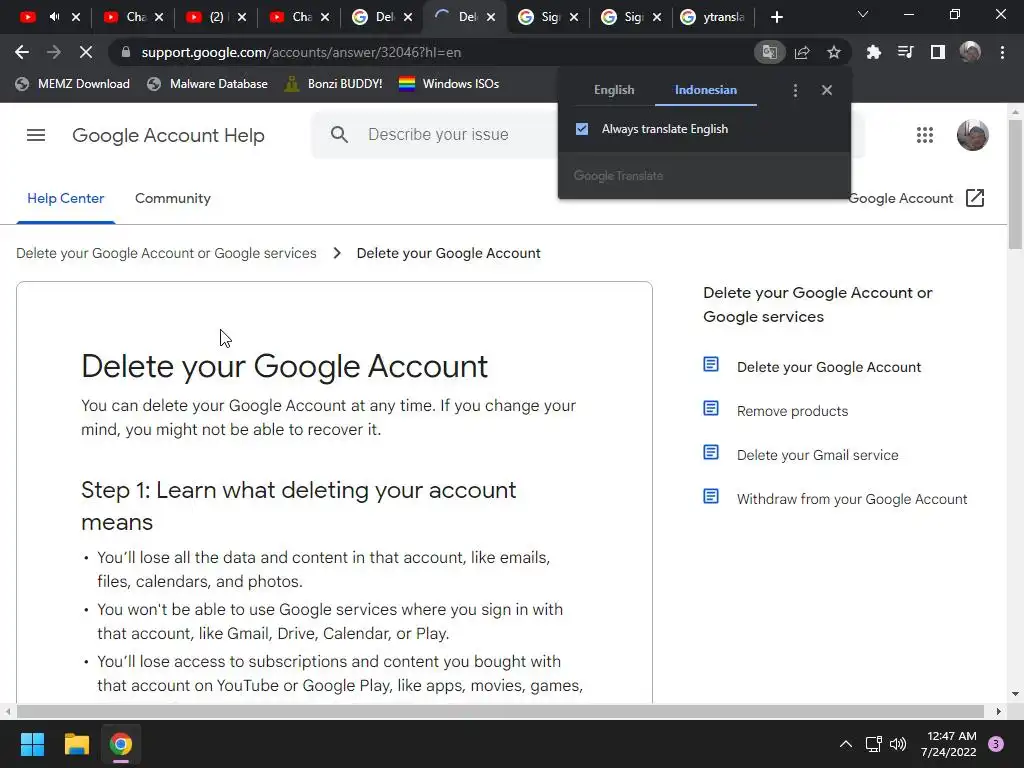1024x768 pixels.
Task: Open Bonzi BUDDY! bookmark
Action: tap(334, 84)
